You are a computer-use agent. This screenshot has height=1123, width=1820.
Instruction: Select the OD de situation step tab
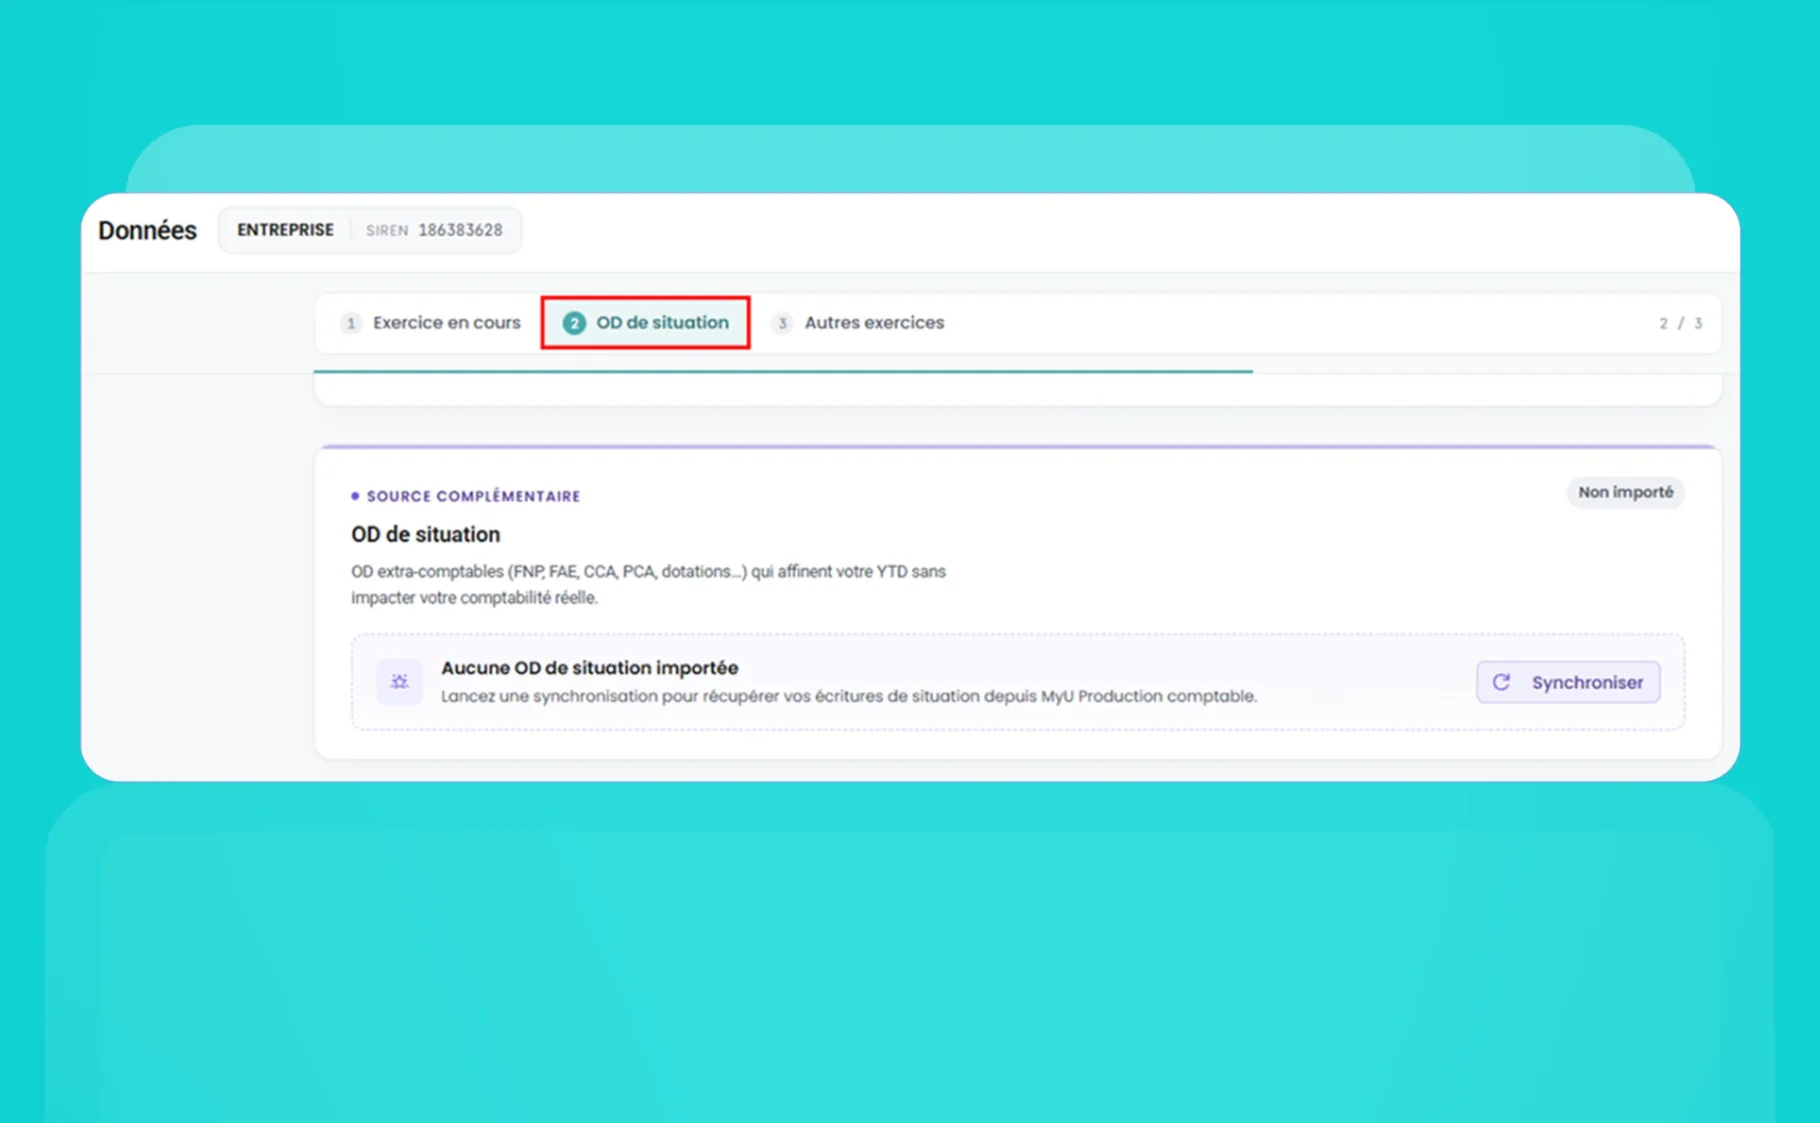646,323
